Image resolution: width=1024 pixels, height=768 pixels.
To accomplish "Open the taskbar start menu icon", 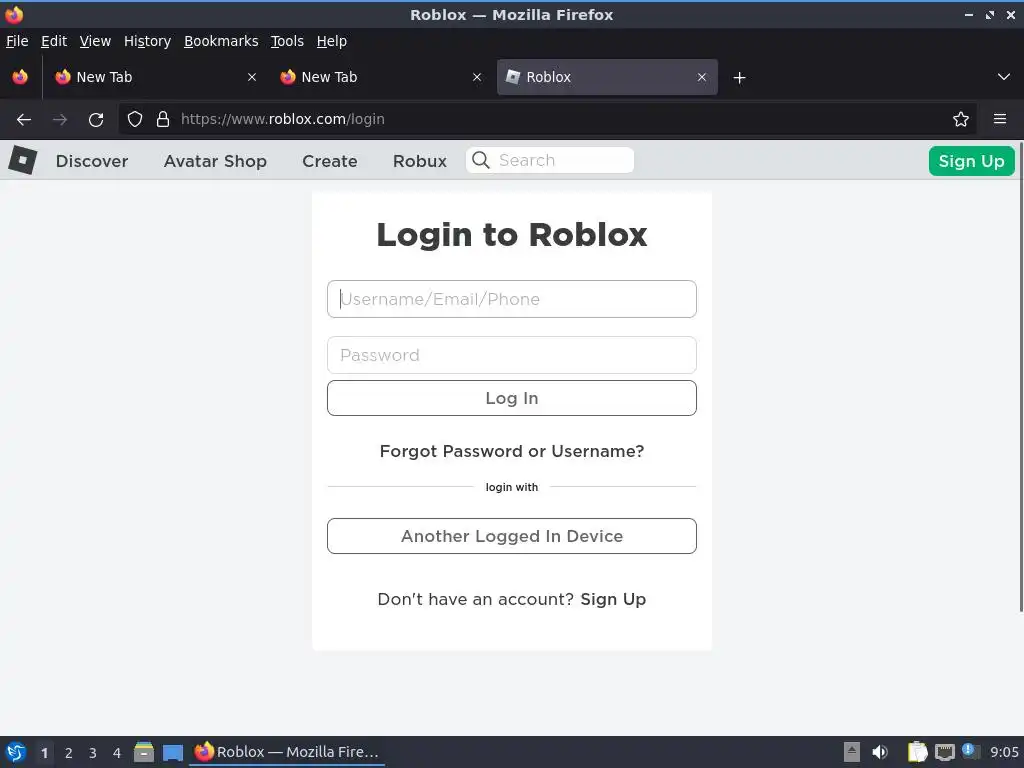I will 16,752.
